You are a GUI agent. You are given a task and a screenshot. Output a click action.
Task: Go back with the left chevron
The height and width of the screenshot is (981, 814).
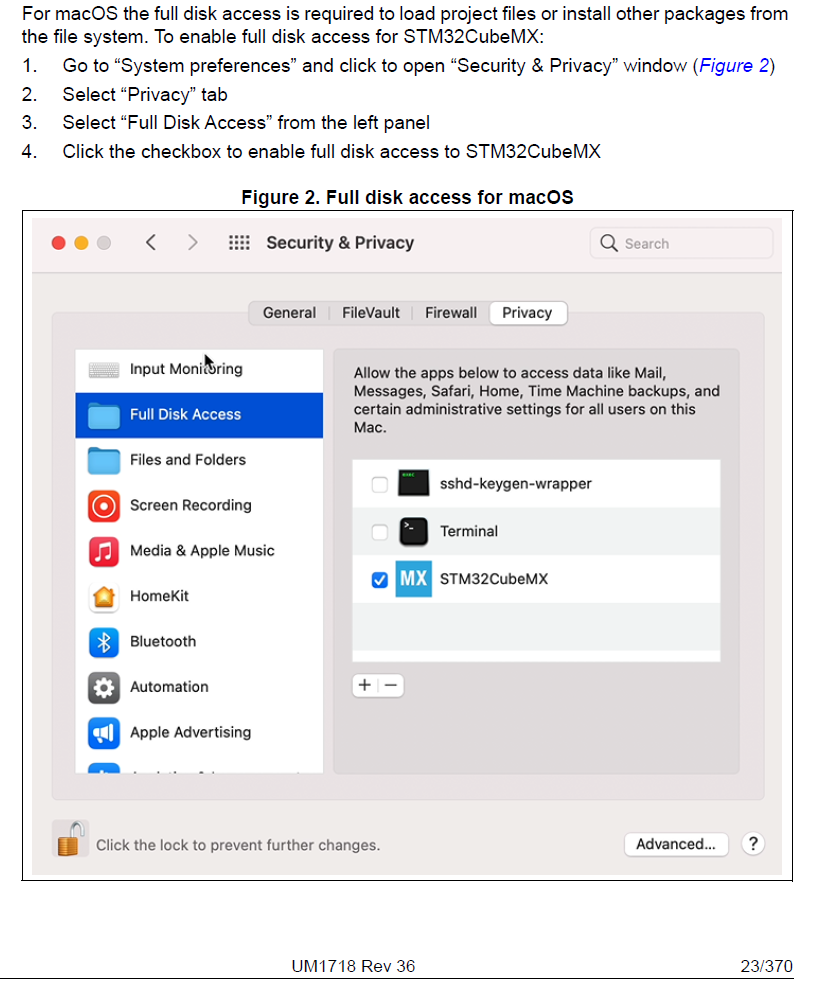pos(151,243)
